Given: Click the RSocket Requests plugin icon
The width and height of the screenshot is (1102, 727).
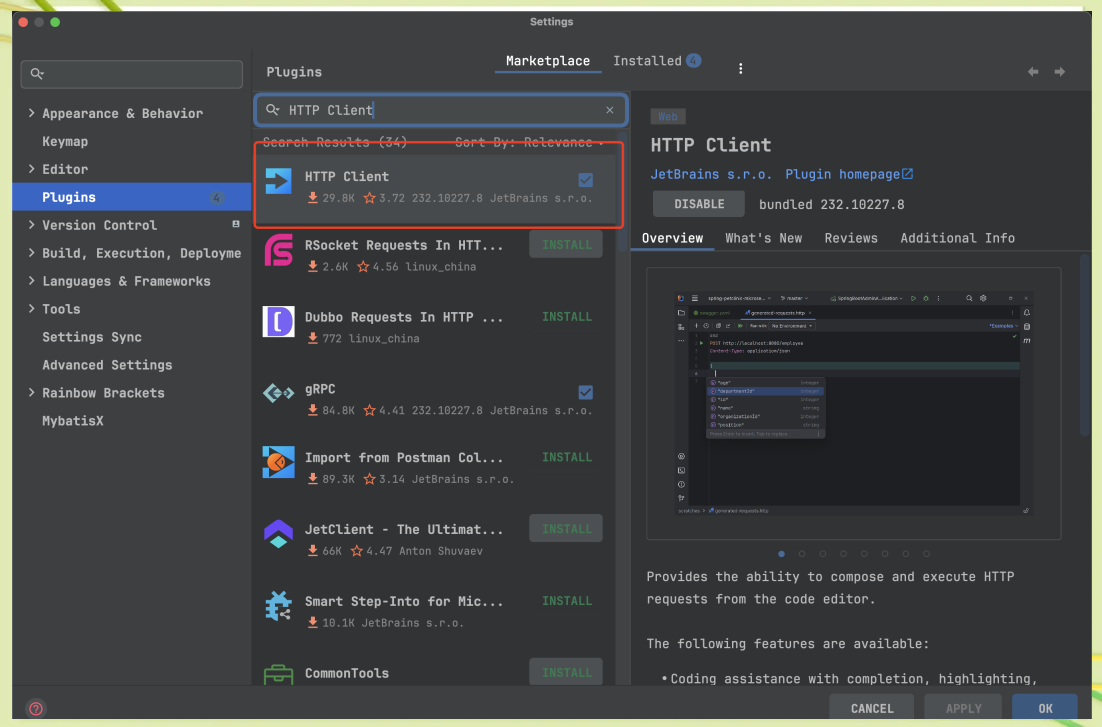Looking at the screenshot, I should pyautogui.click(x=278, y=250).
